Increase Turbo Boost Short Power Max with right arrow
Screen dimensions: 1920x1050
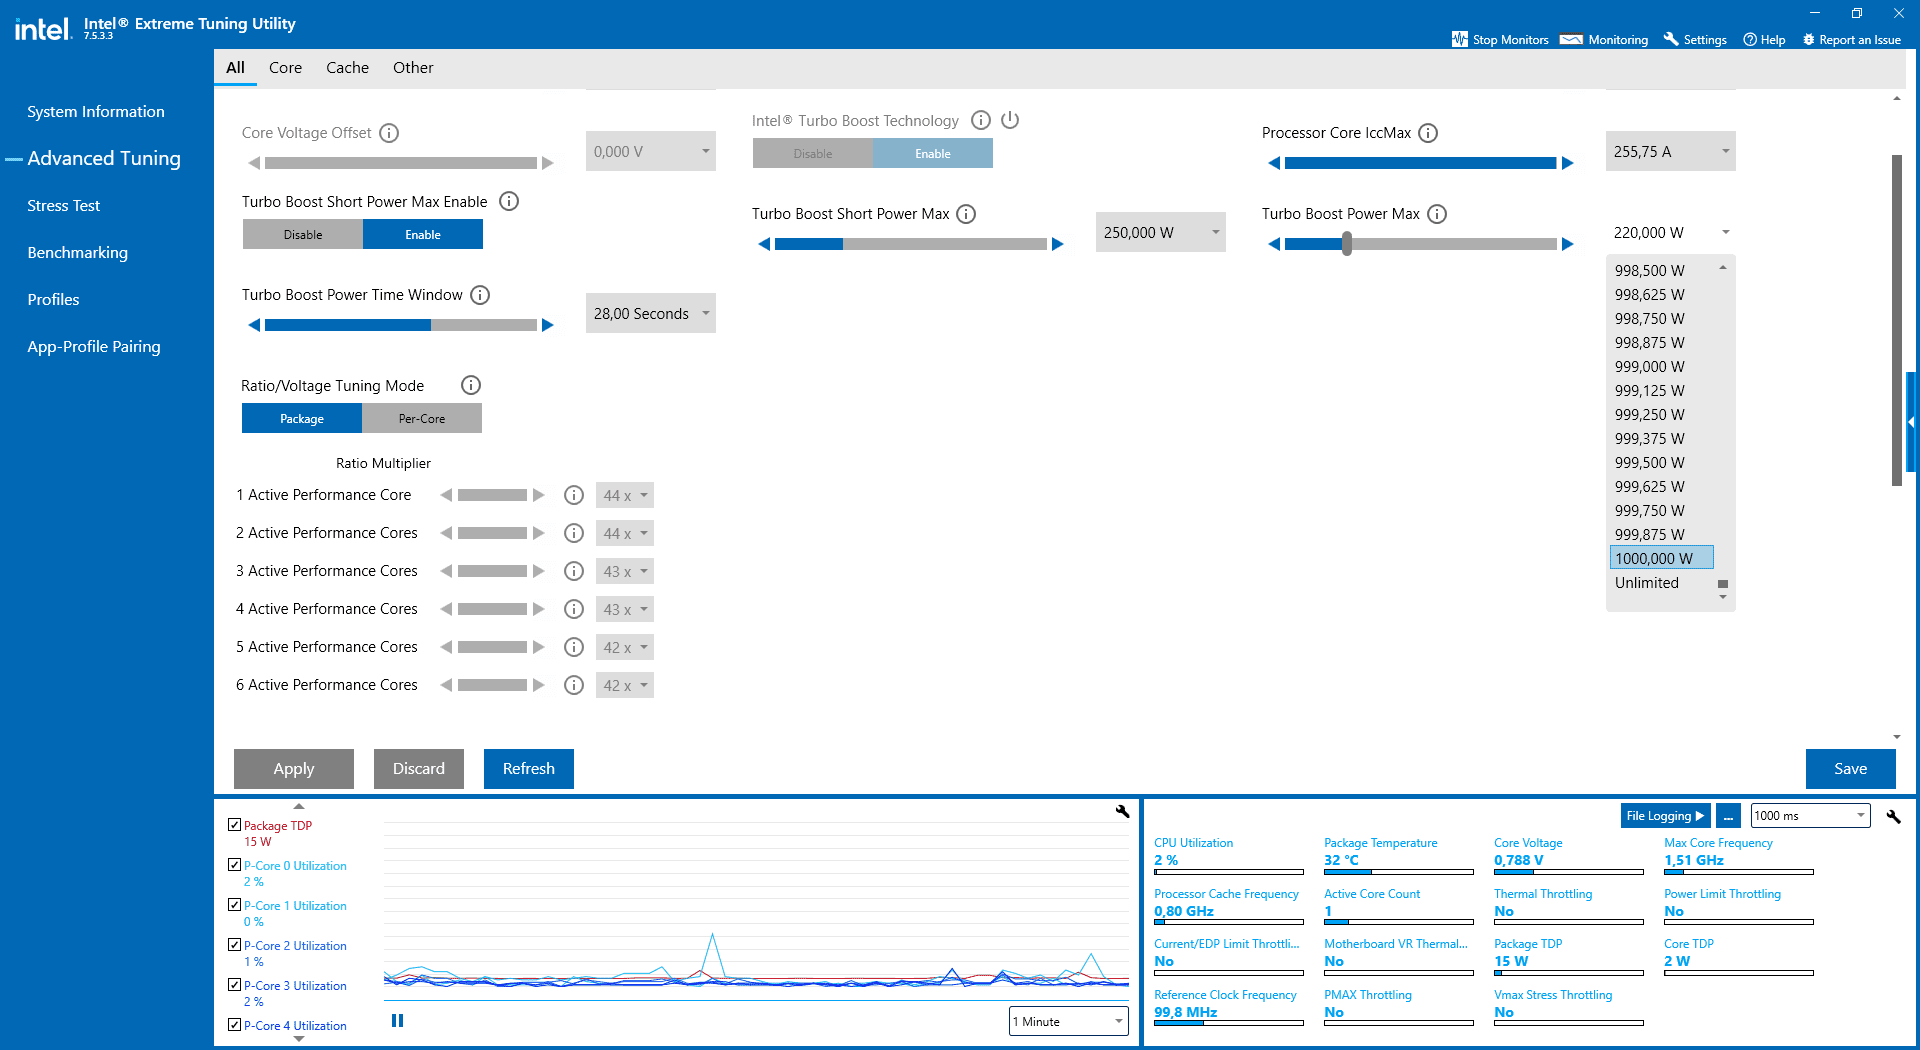1058,244
